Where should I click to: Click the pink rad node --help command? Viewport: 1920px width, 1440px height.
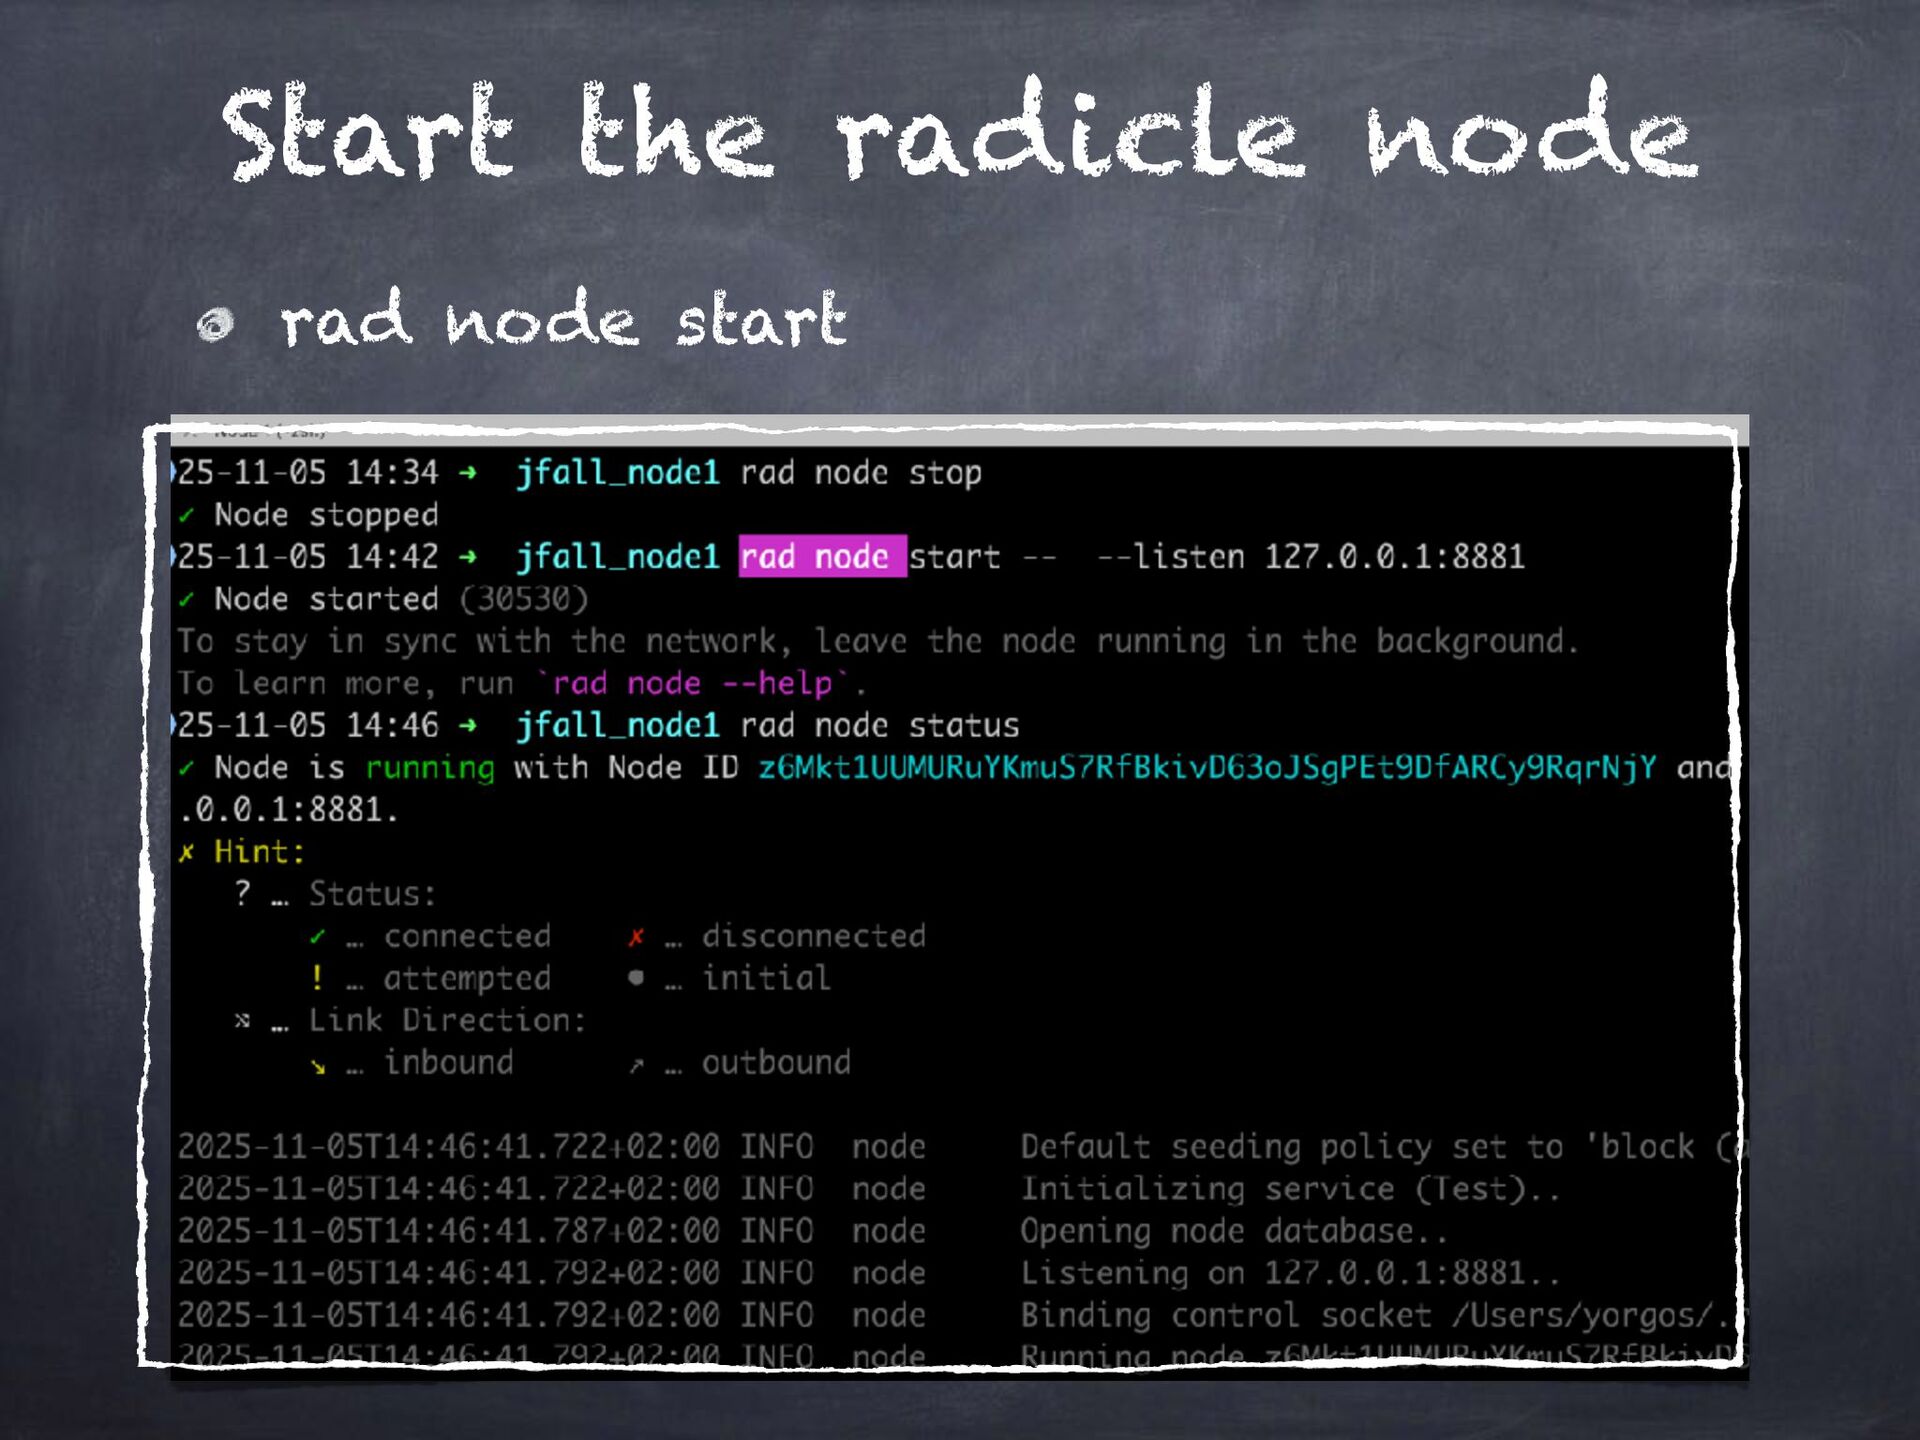tap(692, 684)
